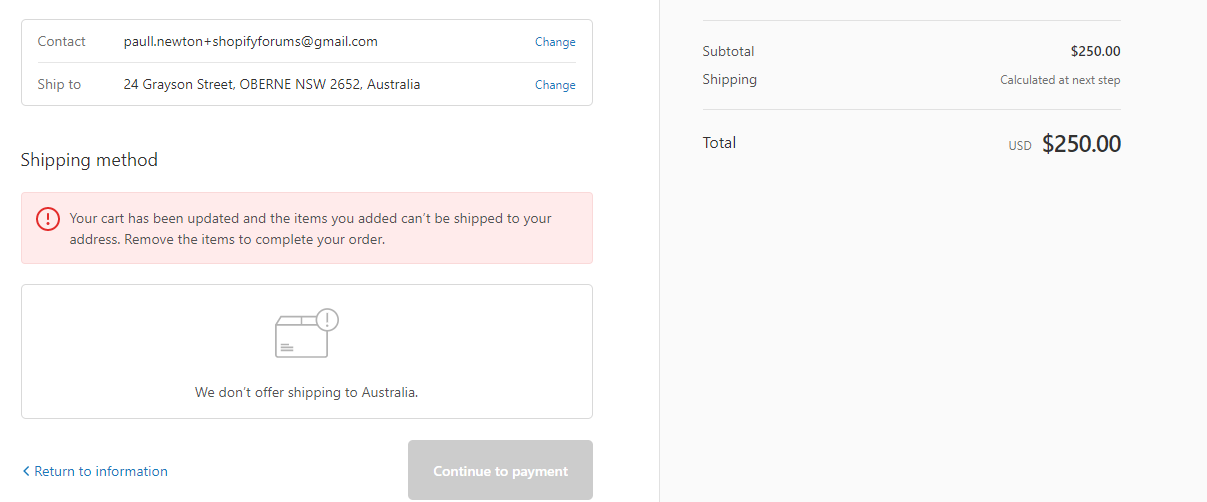Click the $250.00 subtotal amount

[1095, 51]
